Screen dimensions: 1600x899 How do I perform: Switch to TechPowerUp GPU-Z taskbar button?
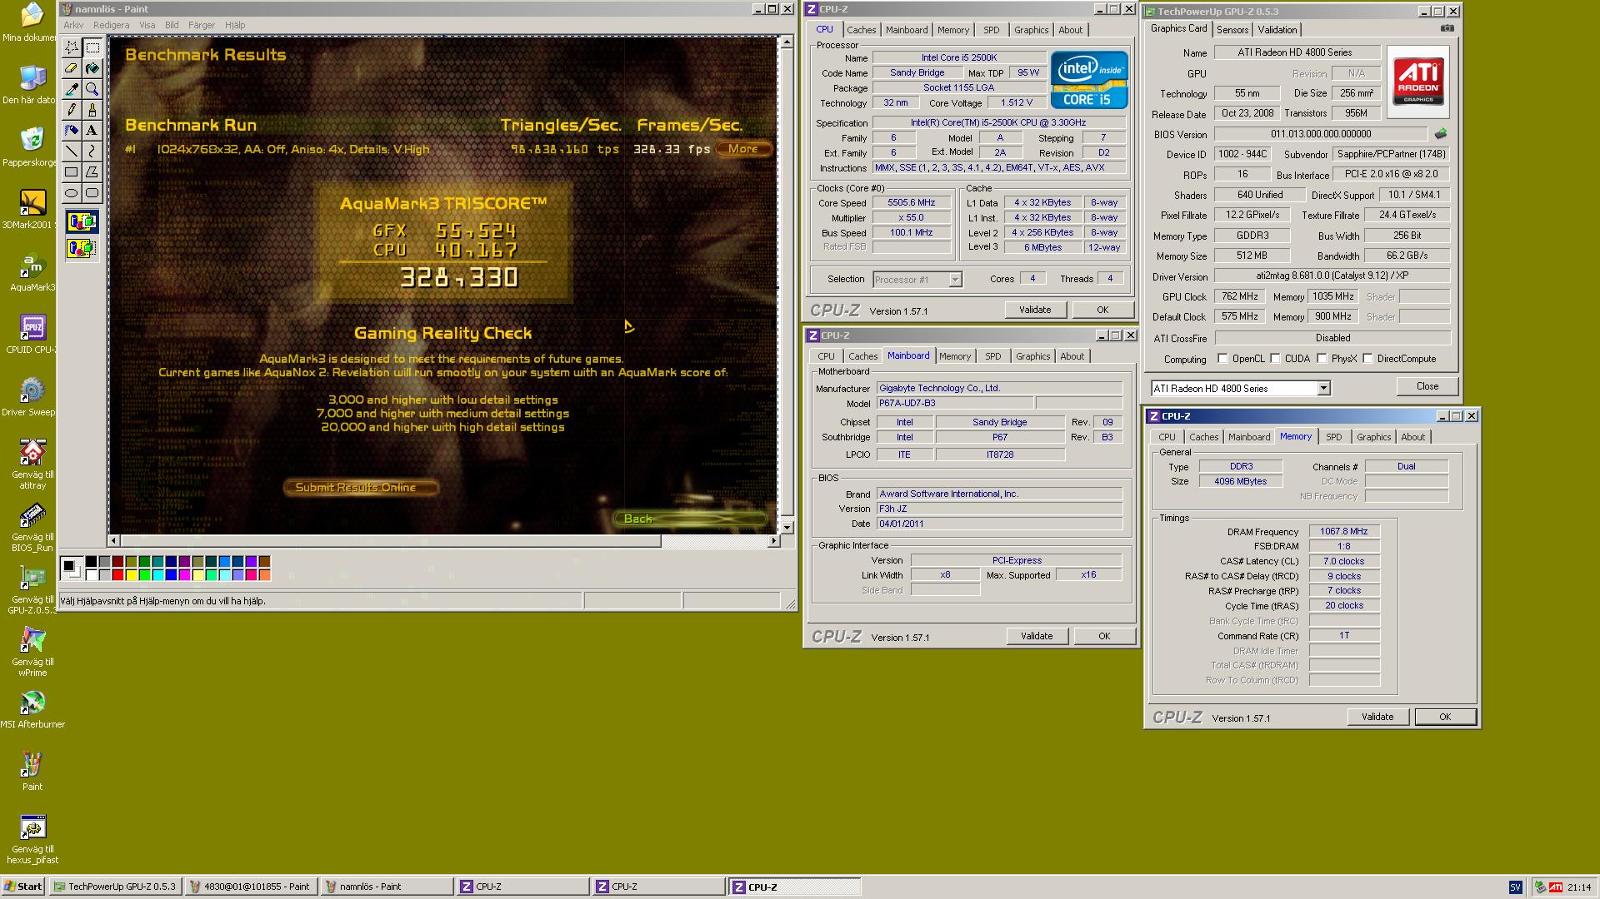click(114, 886)
